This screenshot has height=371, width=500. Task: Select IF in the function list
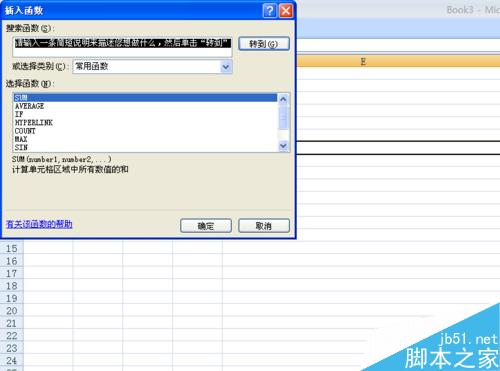[x=145, y=114]
